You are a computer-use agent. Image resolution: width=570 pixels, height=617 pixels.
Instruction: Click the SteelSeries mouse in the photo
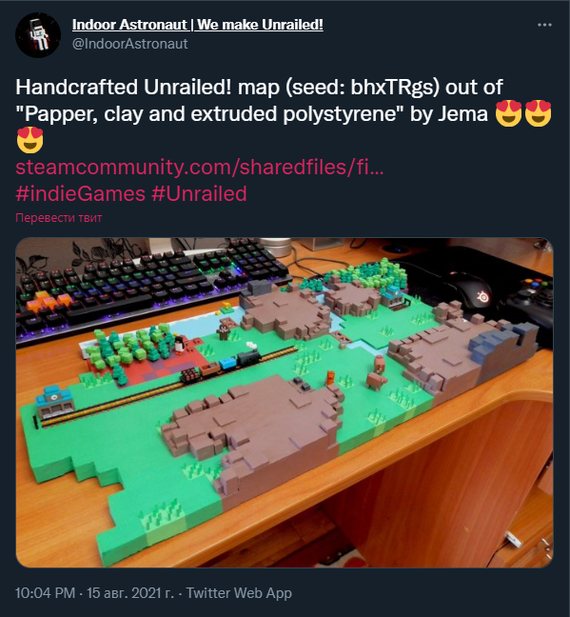pos(475,292)
